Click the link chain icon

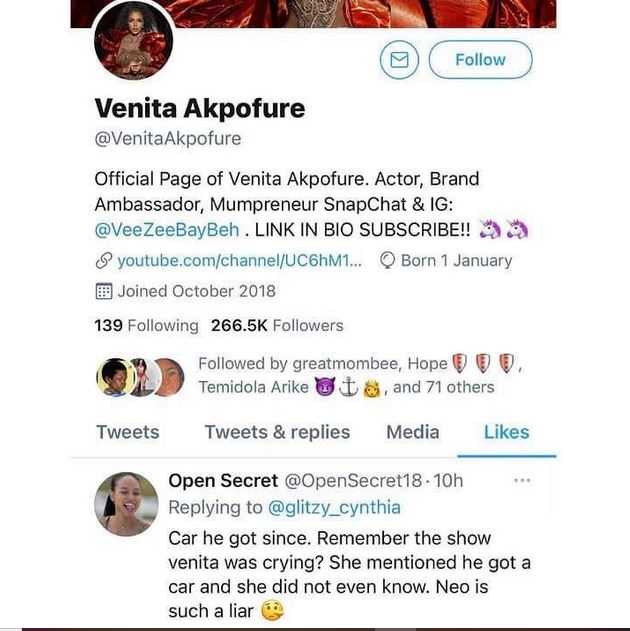[x=102, y=261]
